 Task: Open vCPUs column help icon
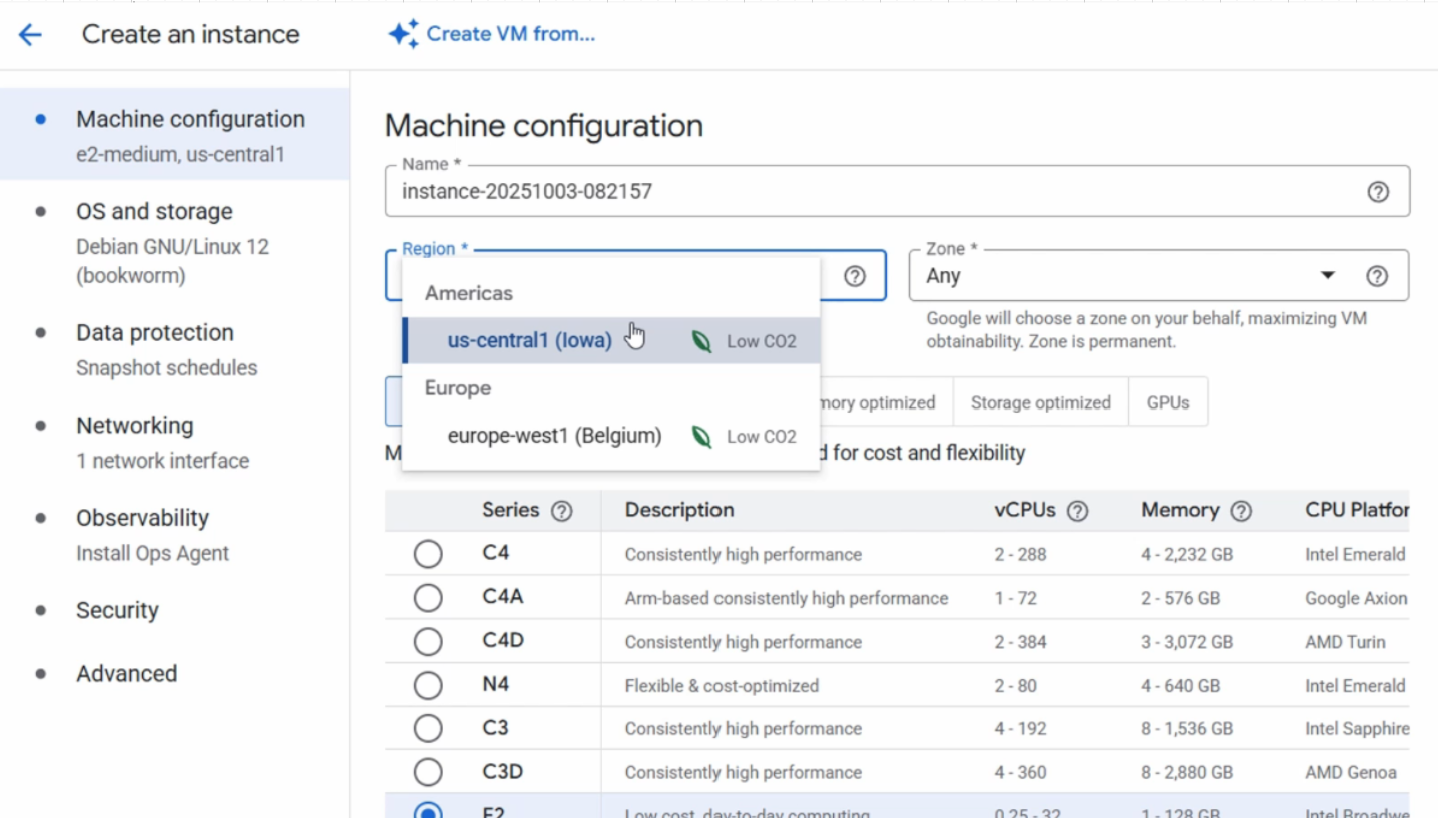tap(1077, 511)
